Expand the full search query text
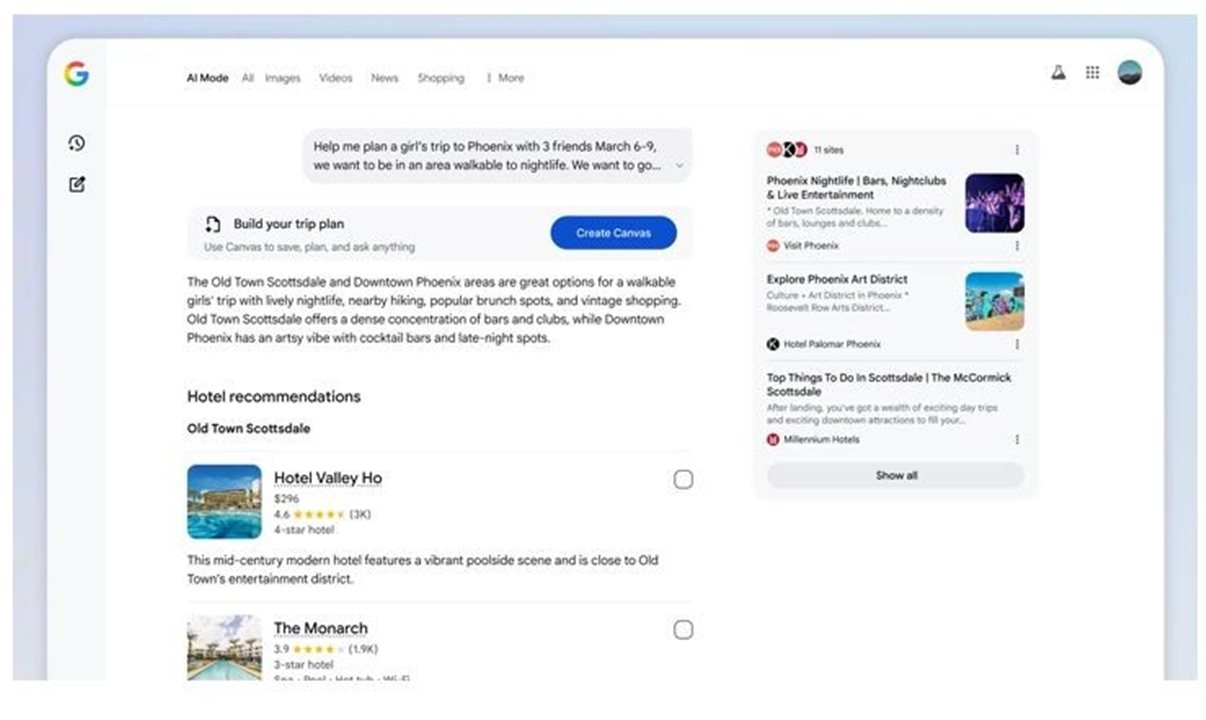Image resolution: width=1206 pixels, height=720 pixels. tap(679, 165)
